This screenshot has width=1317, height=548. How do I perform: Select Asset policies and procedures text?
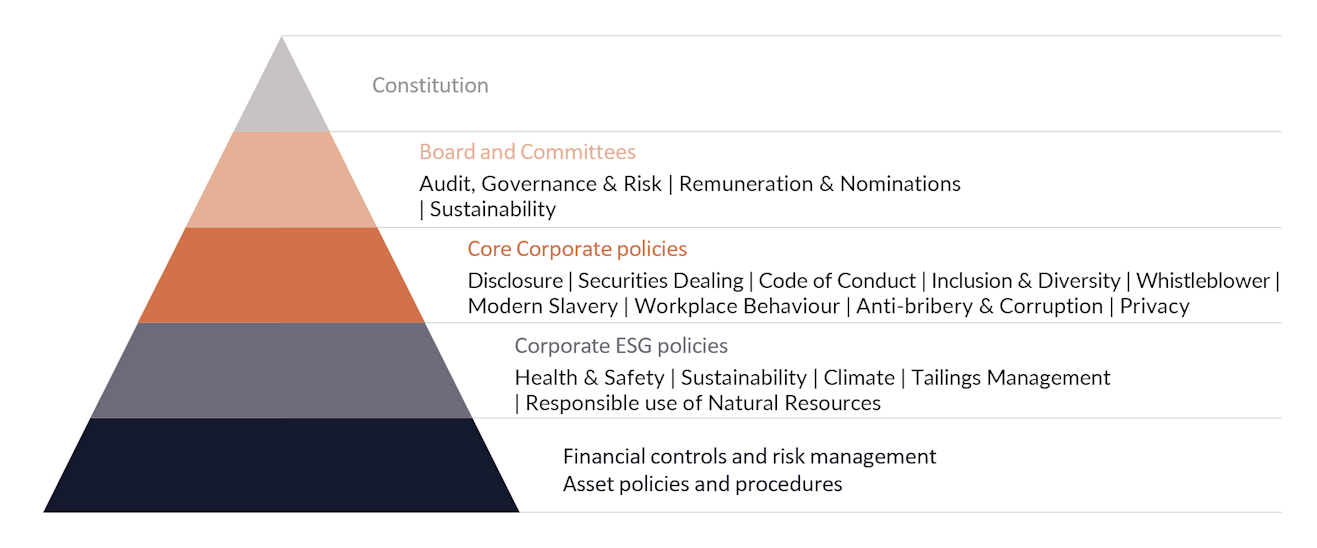tap(702, 484)
